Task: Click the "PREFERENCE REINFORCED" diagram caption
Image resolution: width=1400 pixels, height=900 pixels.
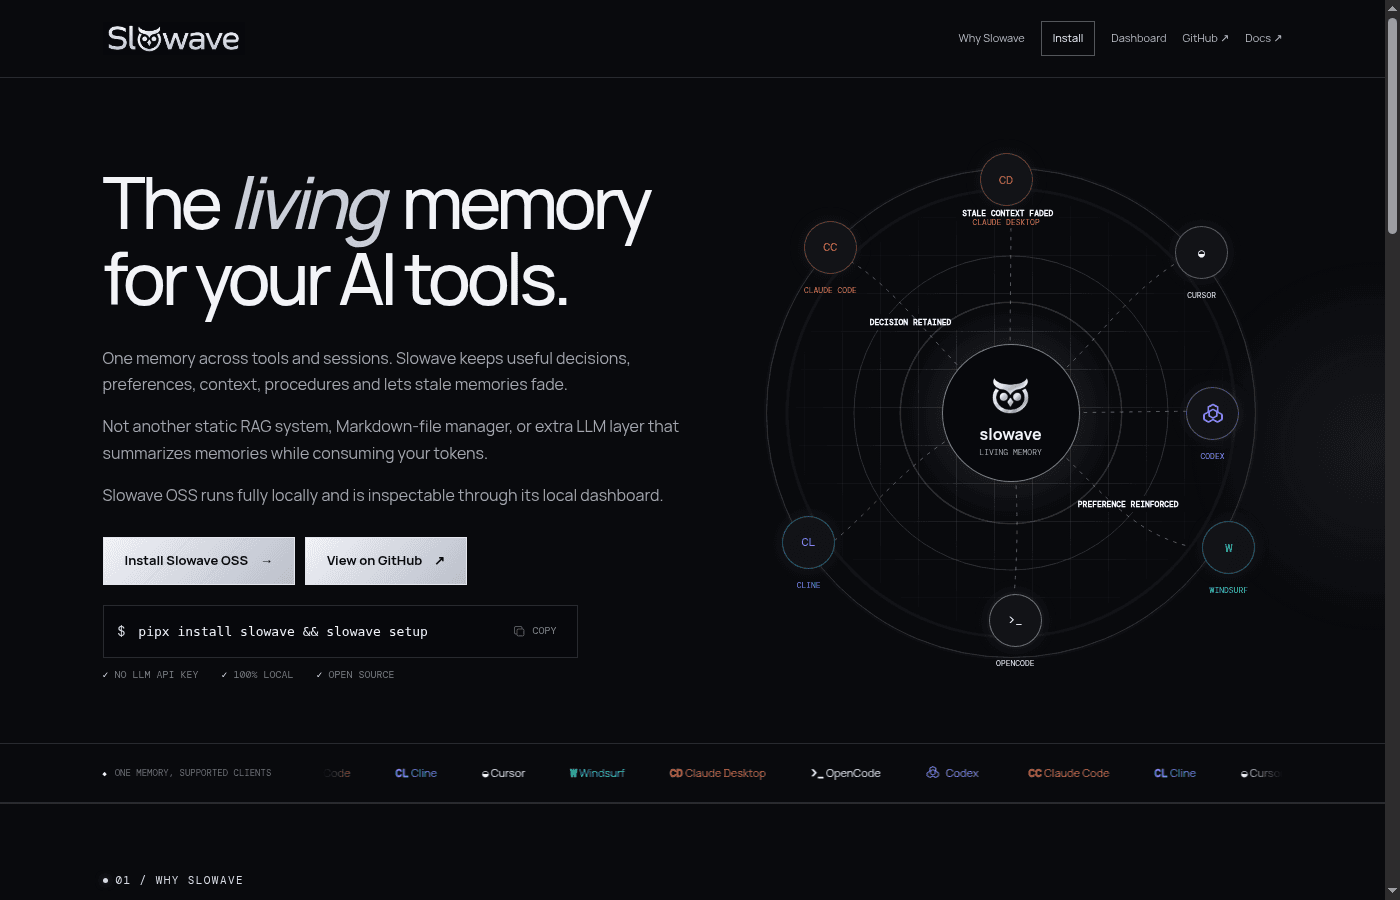Action: tap(1128, 504)
